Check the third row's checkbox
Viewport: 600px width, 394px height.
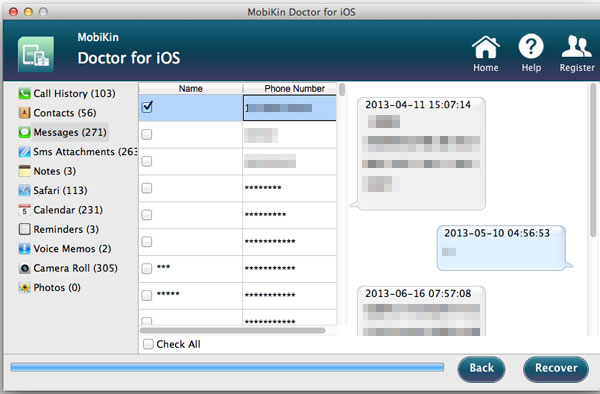(147, 161)
